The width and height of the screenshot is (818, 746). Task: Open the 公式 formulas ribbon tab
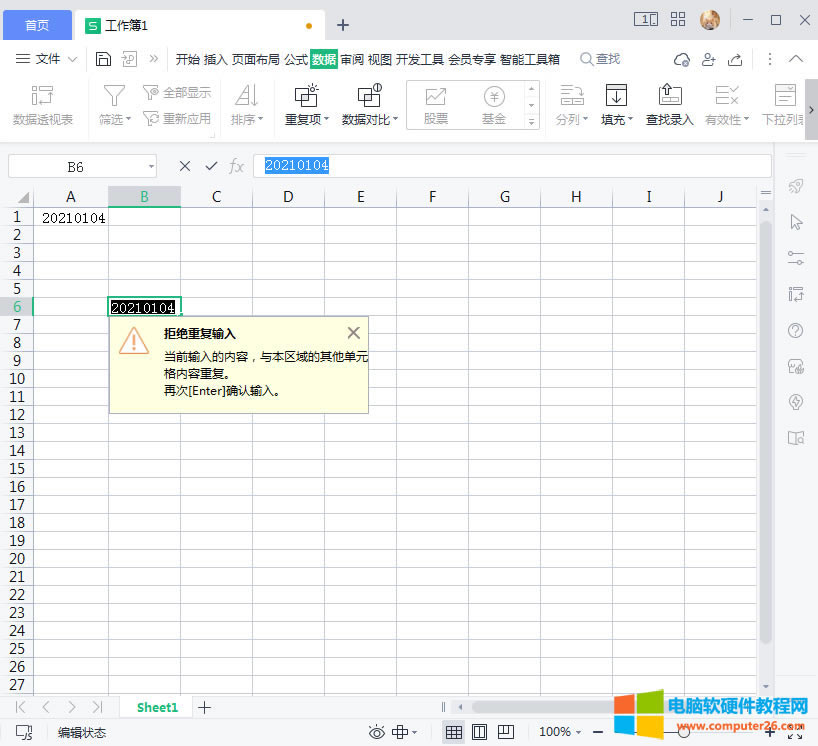296,59
